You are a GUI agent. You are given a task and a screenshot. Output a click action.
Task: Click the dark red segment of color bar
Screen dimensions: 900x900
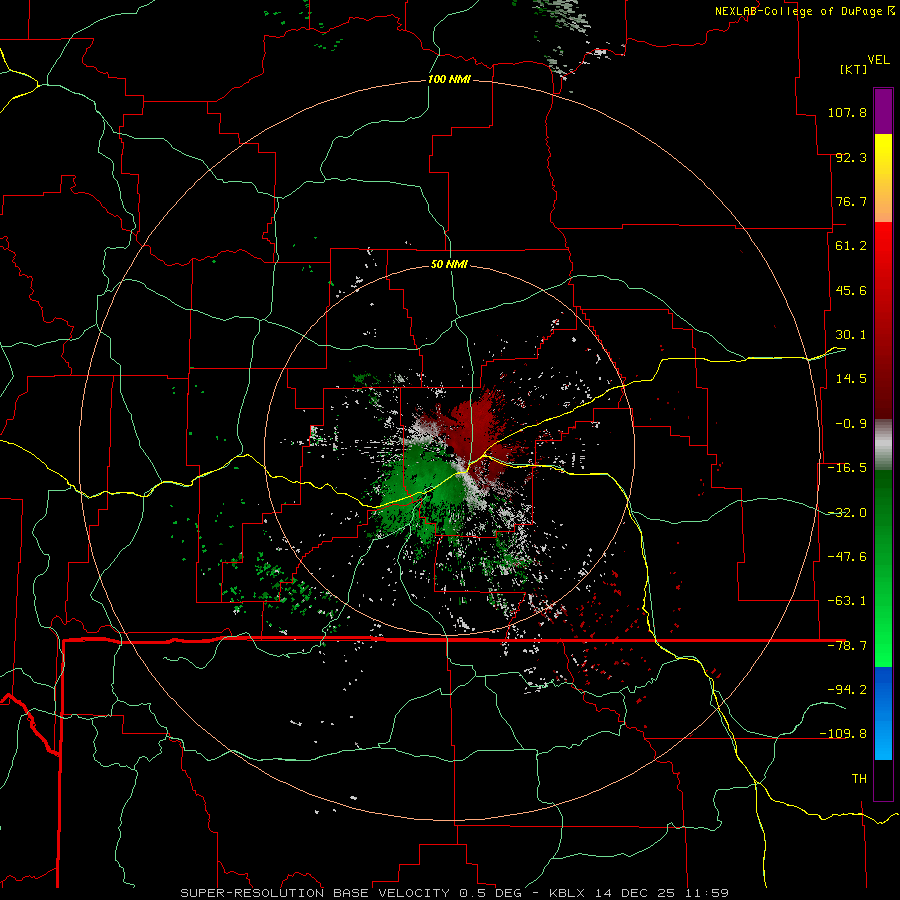[883, 367]
